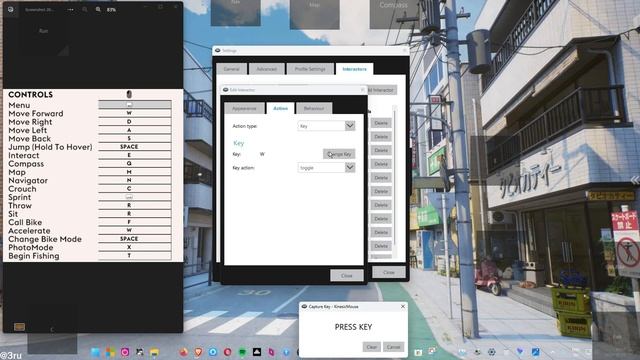The height and width of the screenshot is (360, 640).
Task: Click the Q key cell beside Compass
Action: (135, 163)
